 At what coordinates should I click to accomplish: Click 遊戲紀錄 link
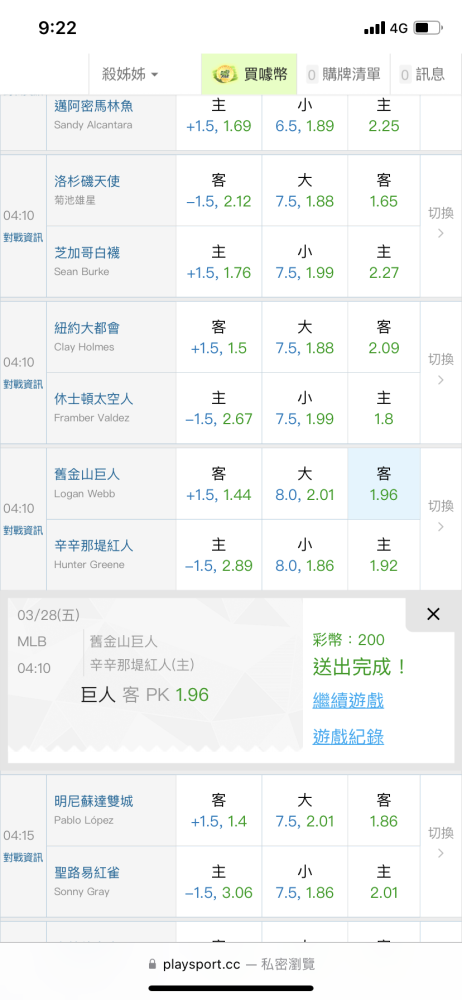click(x=348, y=737)
